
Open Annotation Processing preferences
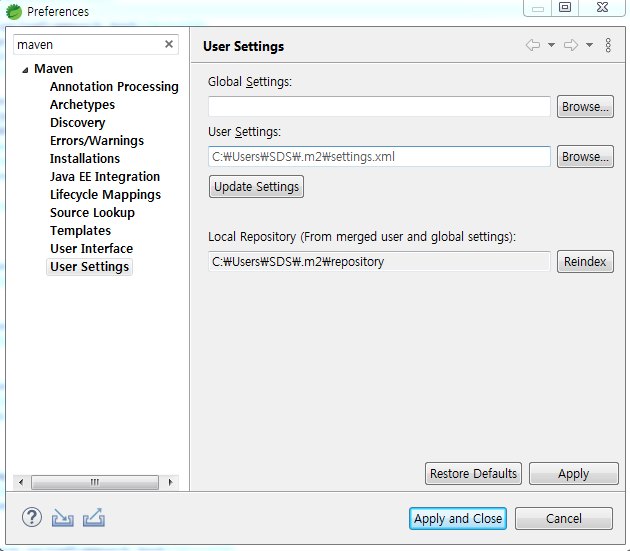[114, 87]
